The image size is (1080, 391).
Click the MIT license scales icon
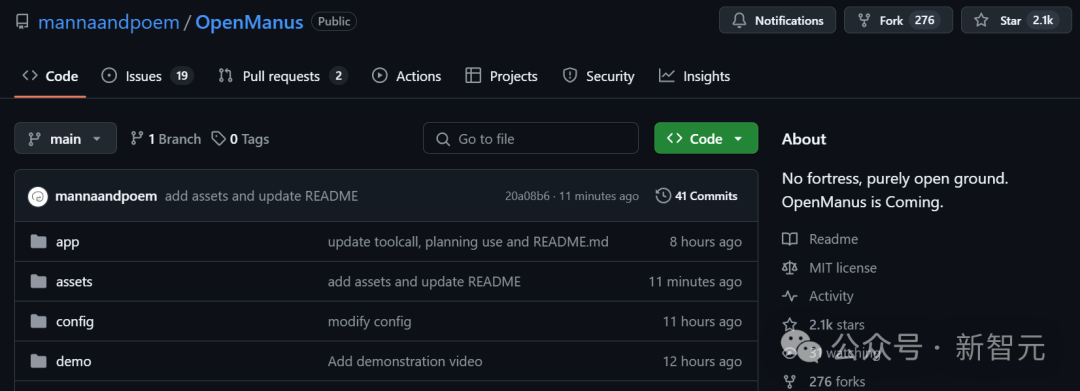tap(789, 268)
